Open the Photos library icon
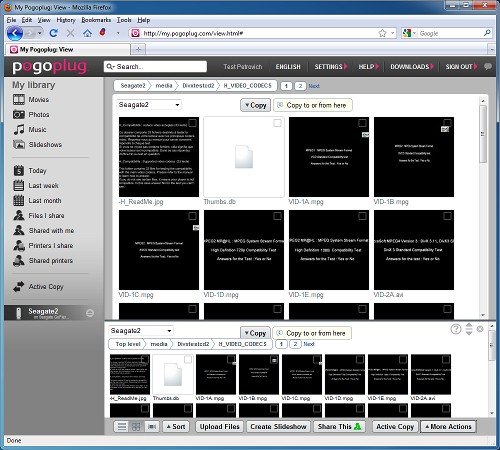Image resolution: width=500 pixels, height=450 pixels. pos(19,114)
